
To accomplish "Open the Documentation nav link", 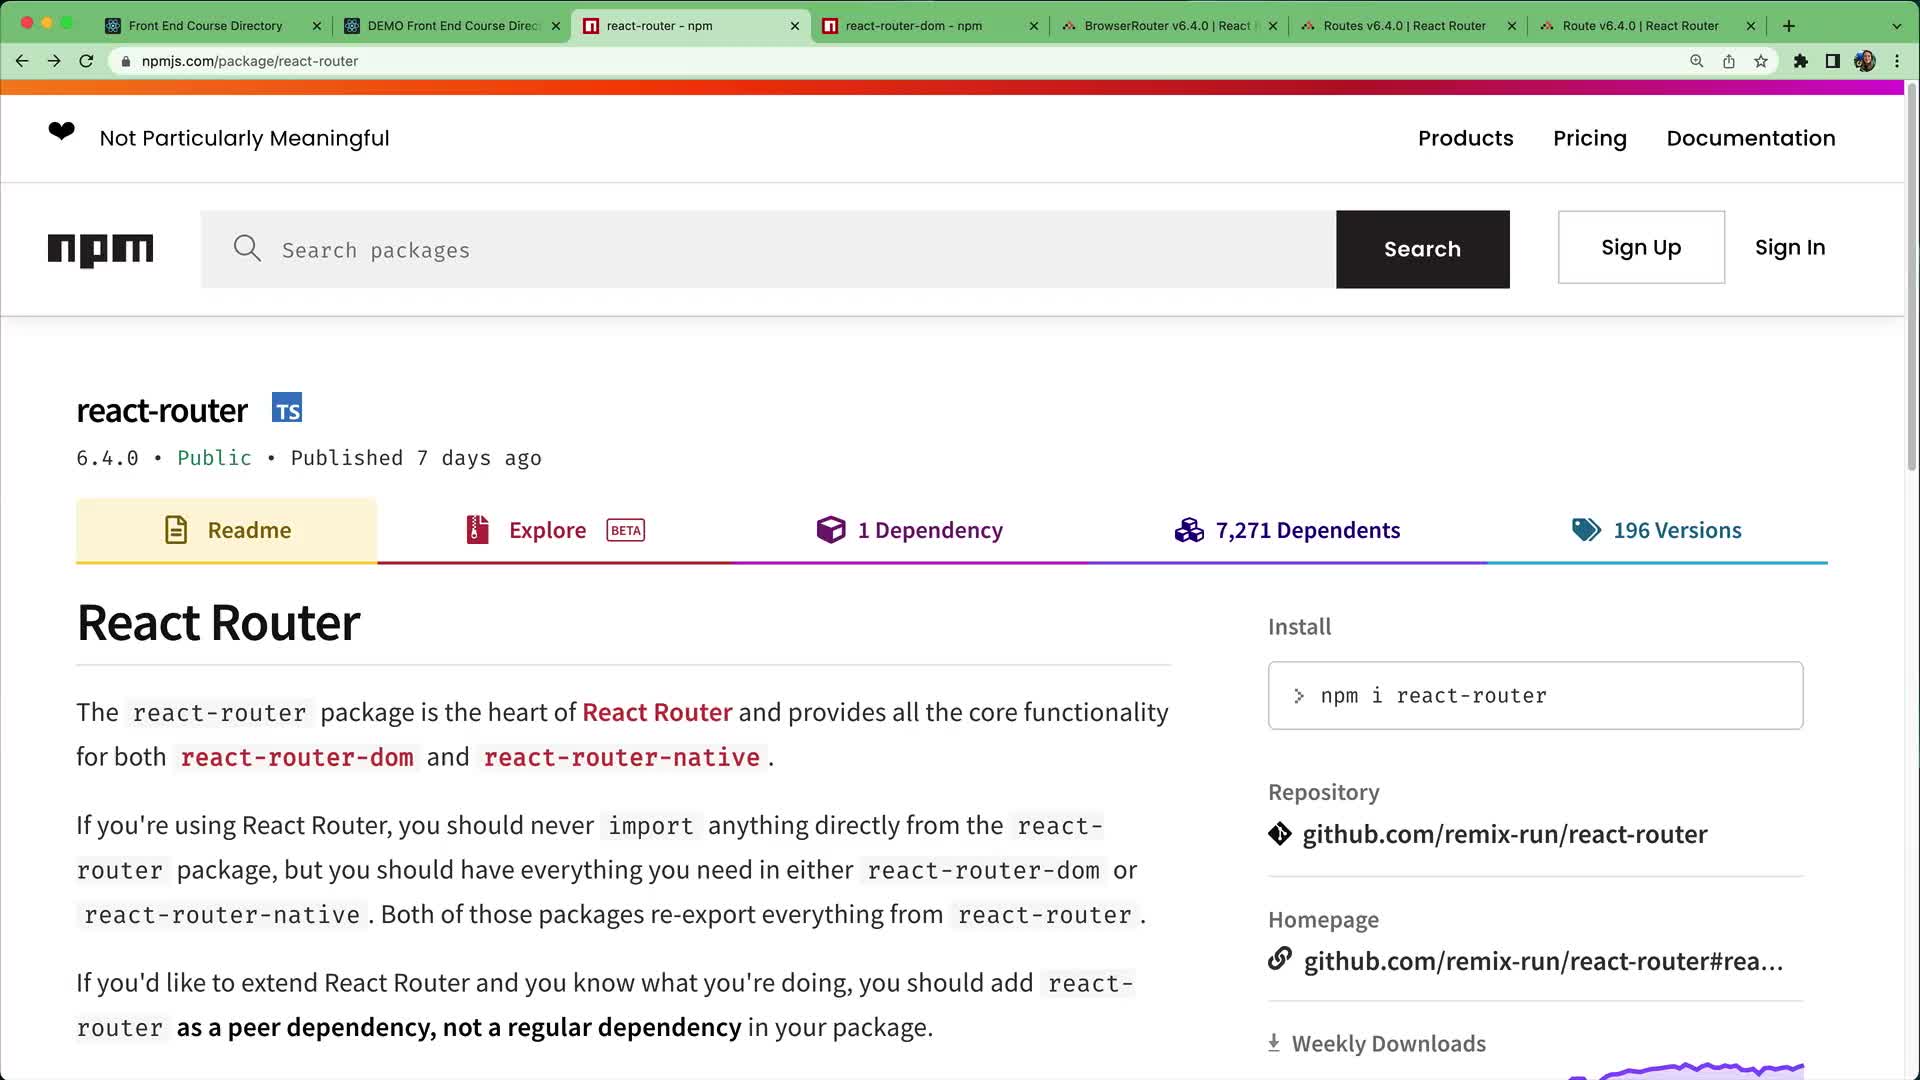I will click(x=1751, y=138).
